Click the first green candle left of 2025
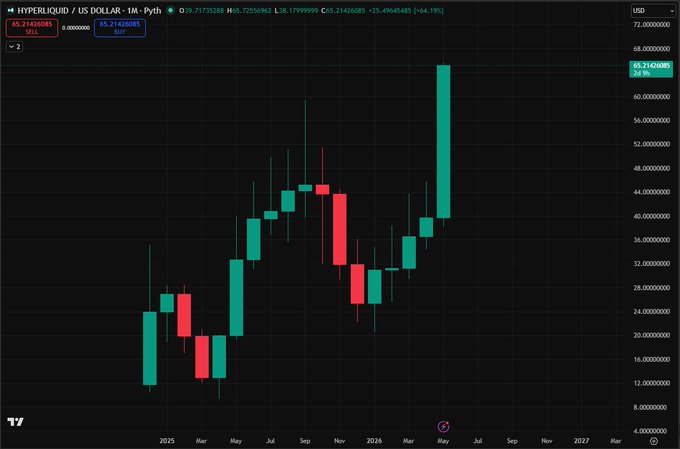The height and width of the screenshot is (449, 680). pos(150,348)
